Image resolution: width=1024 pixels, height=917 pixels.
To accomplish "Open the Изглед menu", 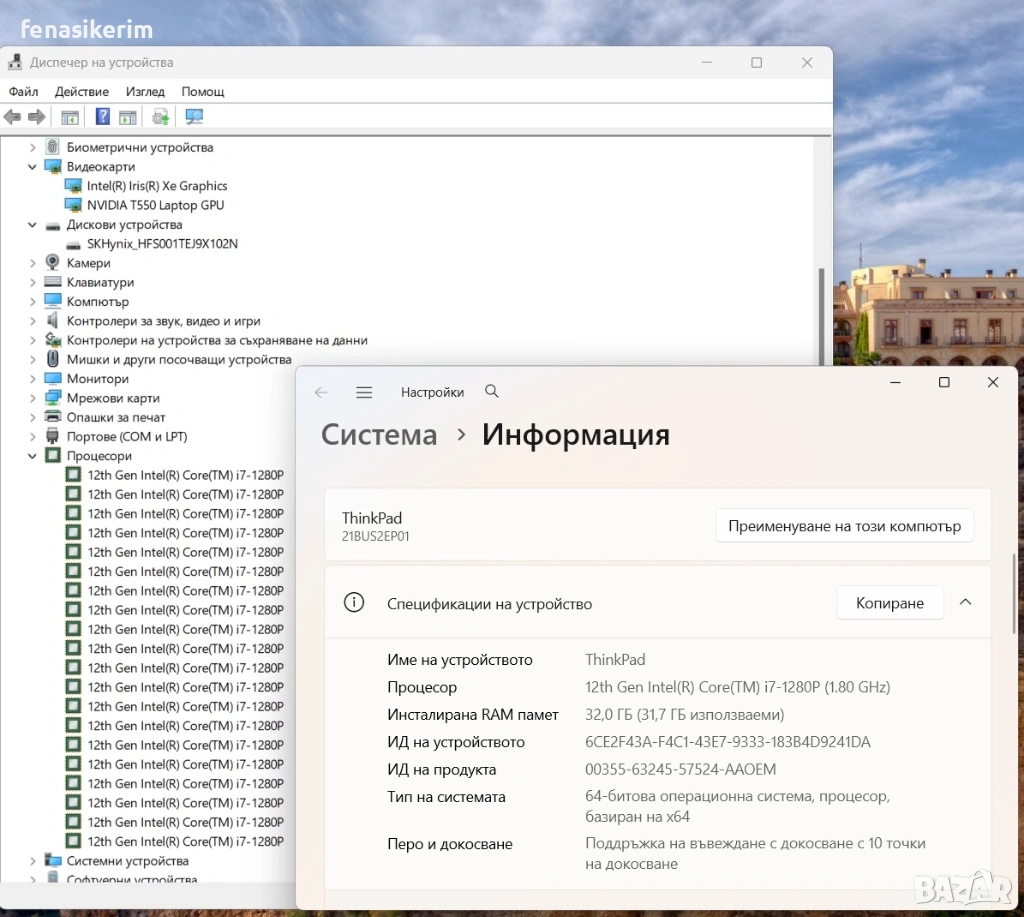I will point(145,91).
